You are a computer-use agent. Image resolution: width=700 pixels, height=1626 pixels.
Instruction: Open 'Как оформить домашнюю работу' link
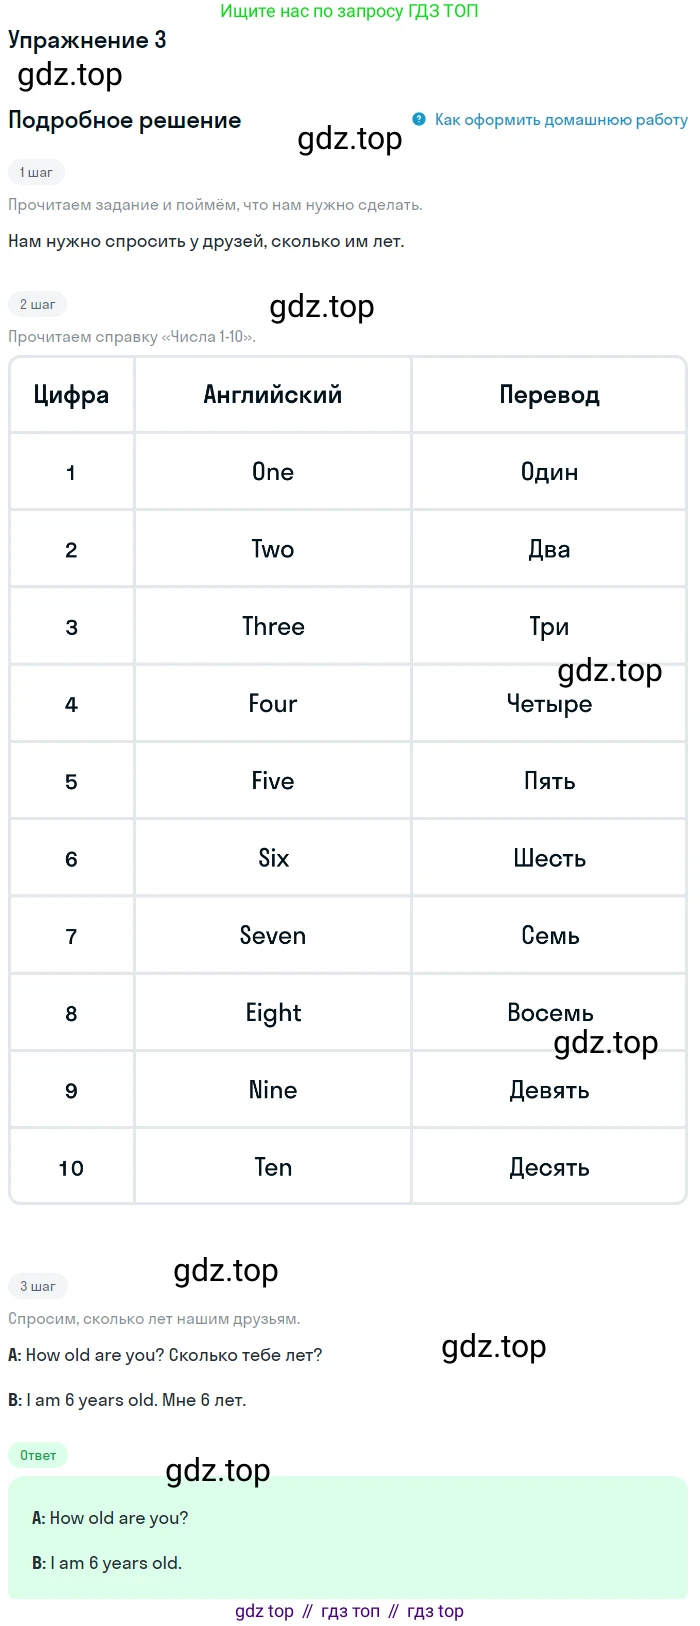[x=561, y=119]
